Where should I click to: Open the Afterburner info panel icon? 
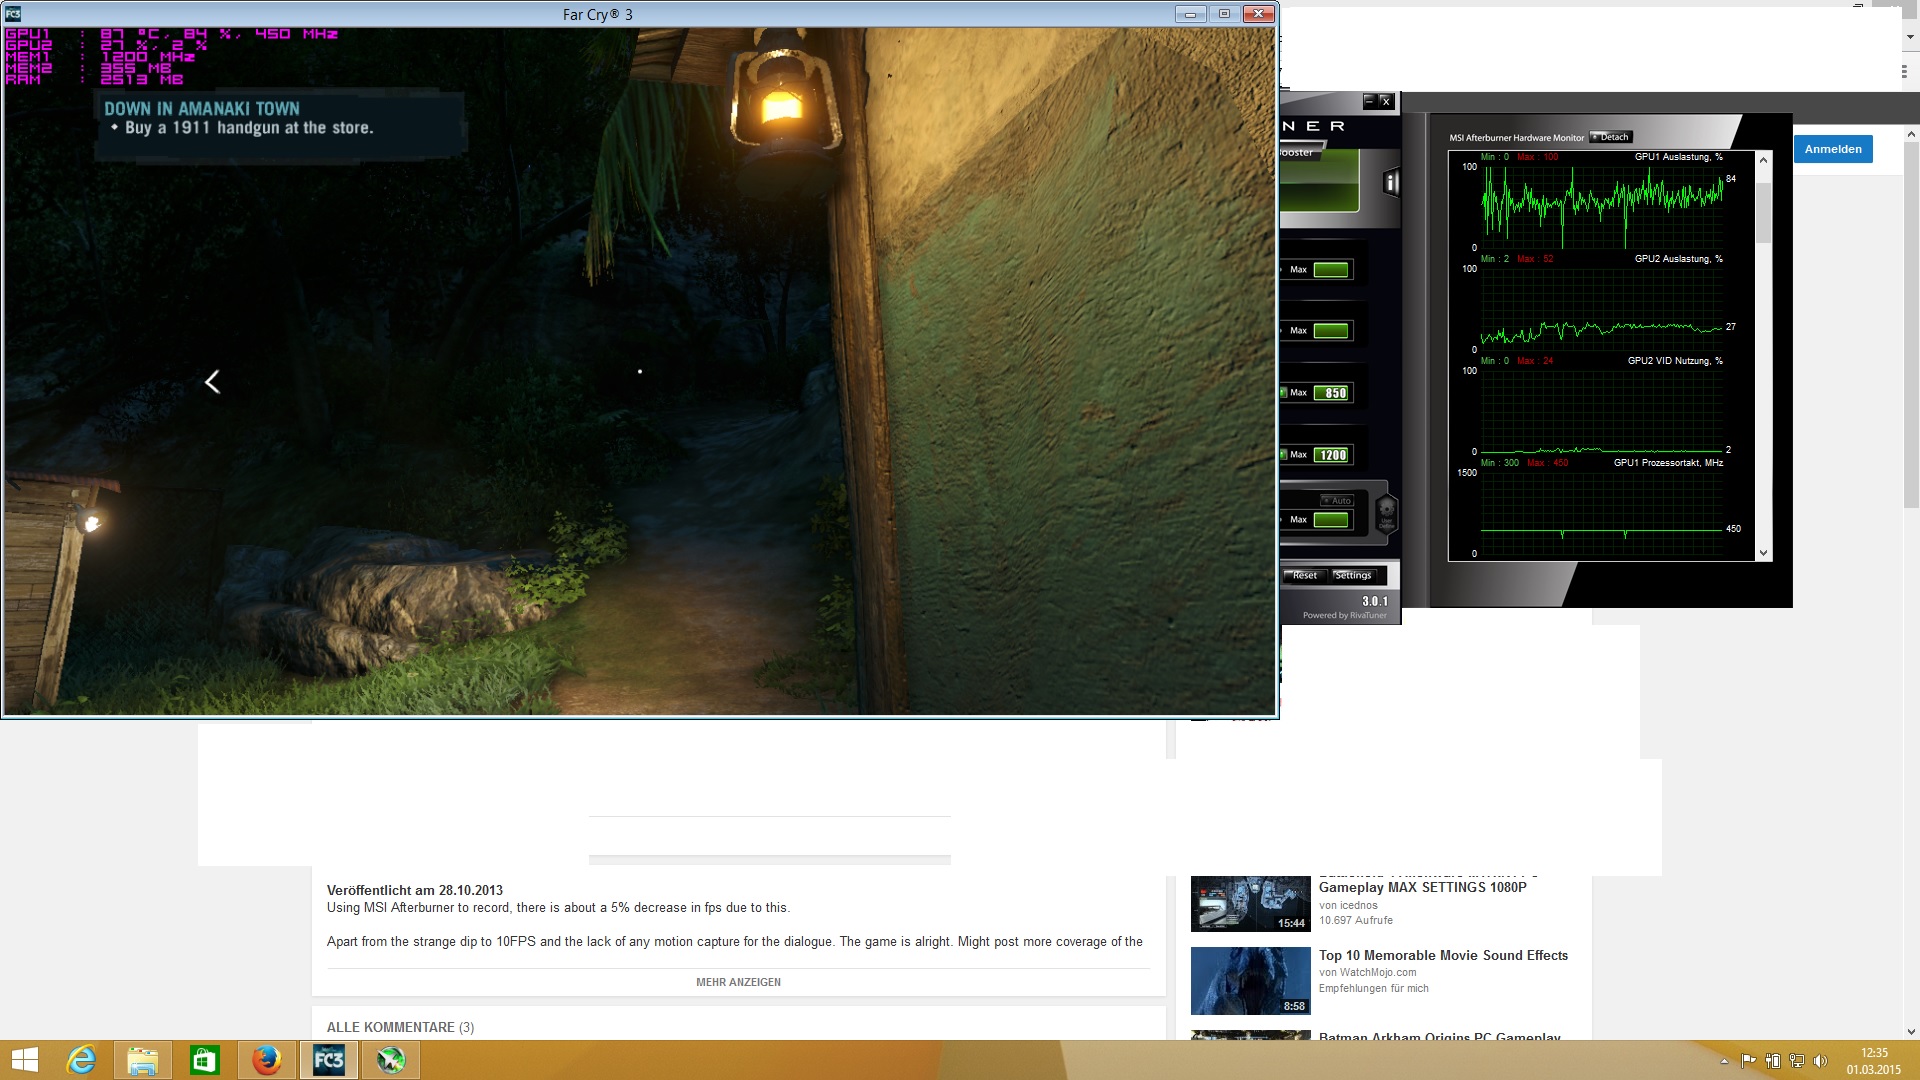tap(1390, 182)
